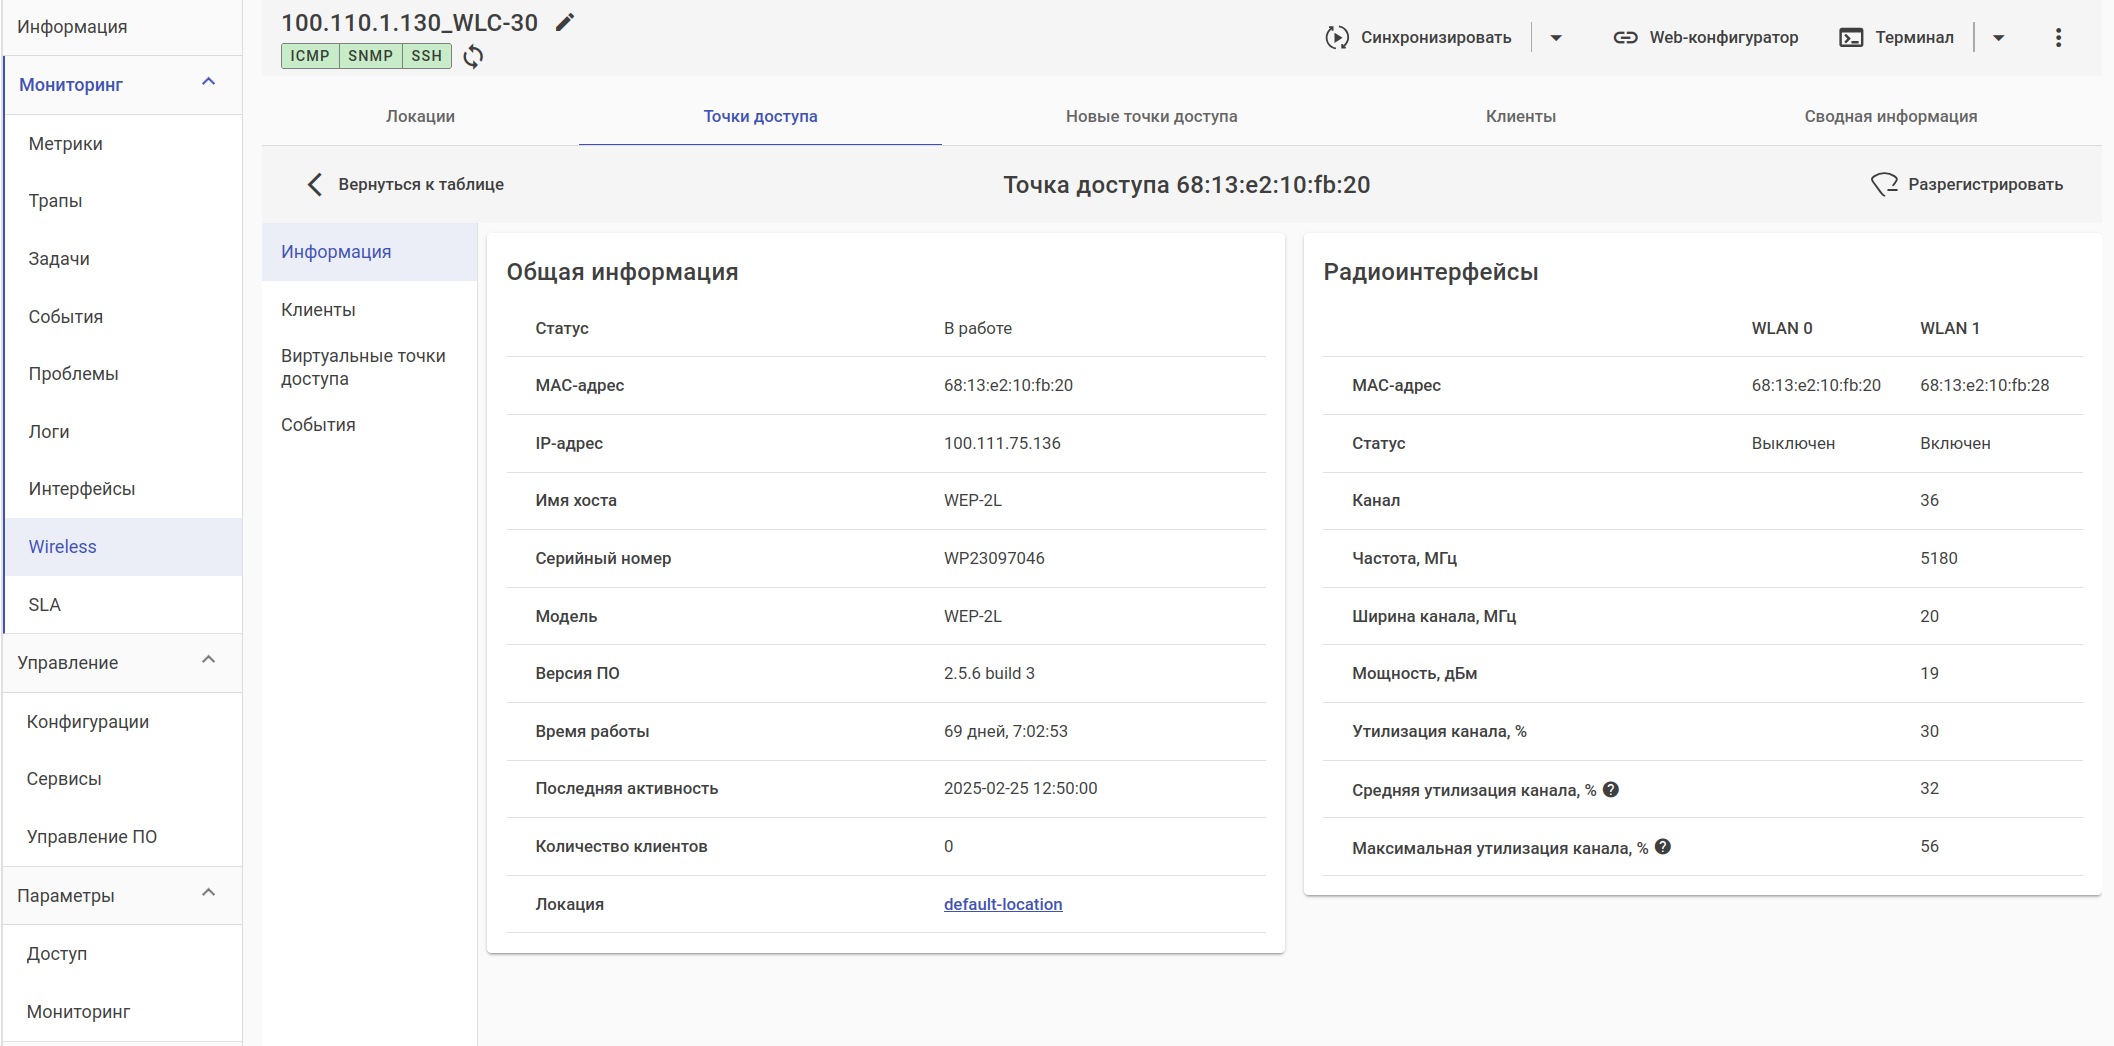
Task: Open the Synchronize dropdown arrow
Action: pyautogui.click(x=1556, y=38)
